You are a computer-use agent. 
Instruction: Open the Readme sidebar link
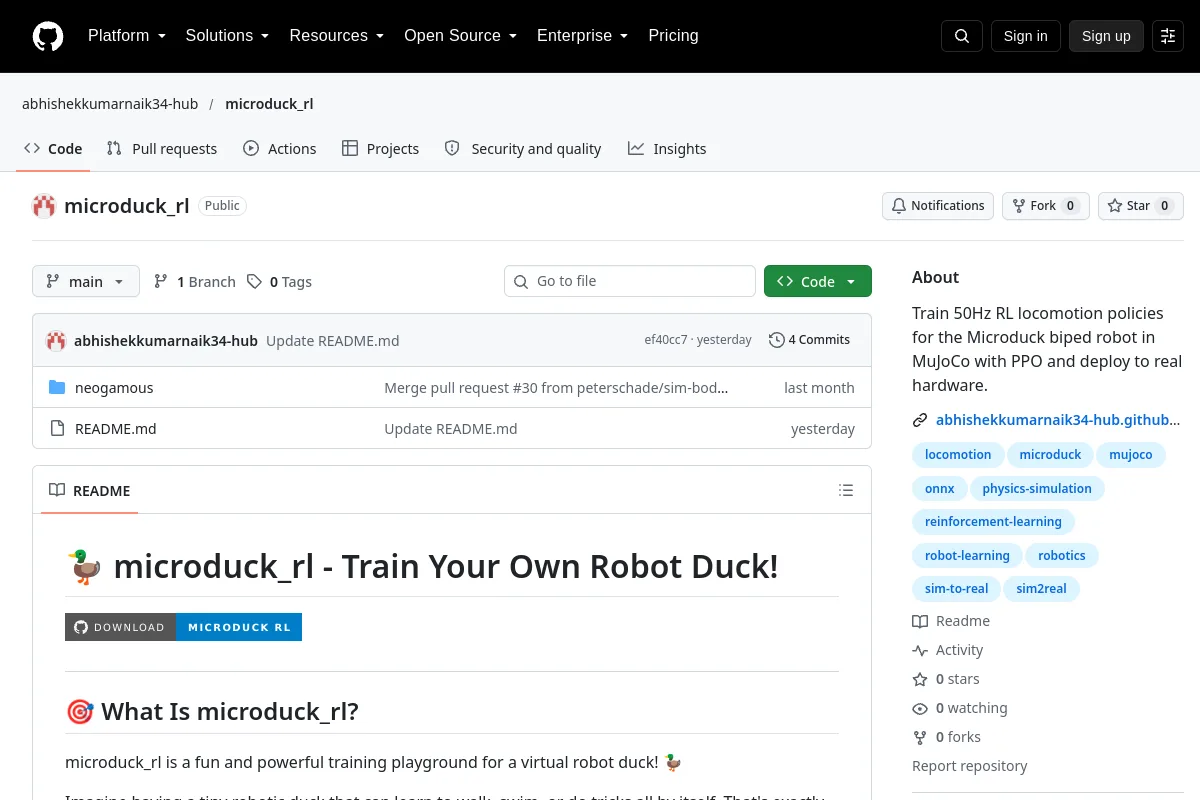[x=951, y=621]
